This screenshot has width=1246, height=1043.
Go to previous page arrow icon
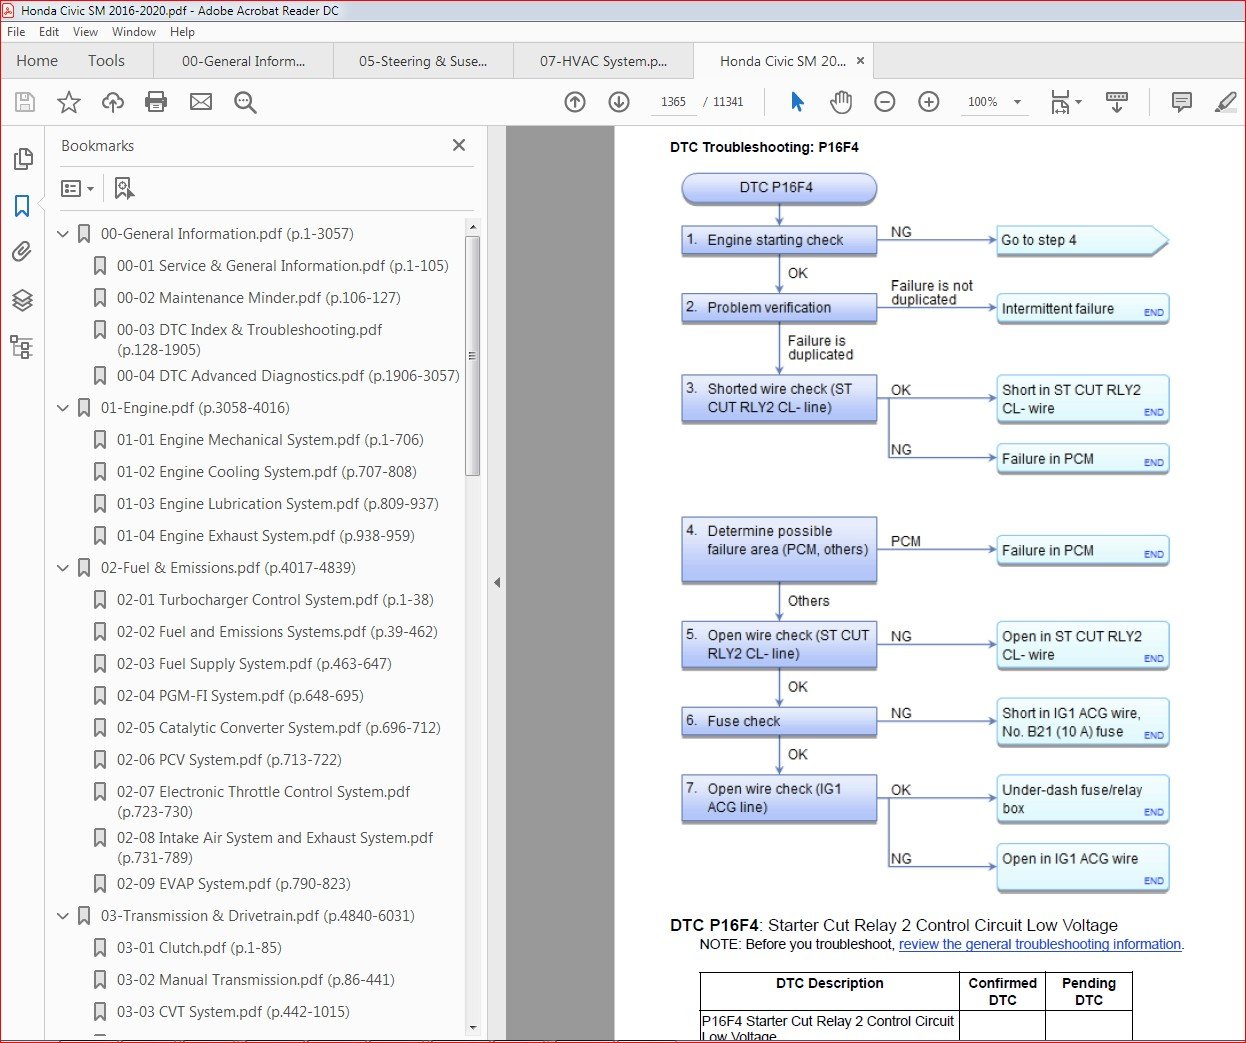[x=575, y=102]
